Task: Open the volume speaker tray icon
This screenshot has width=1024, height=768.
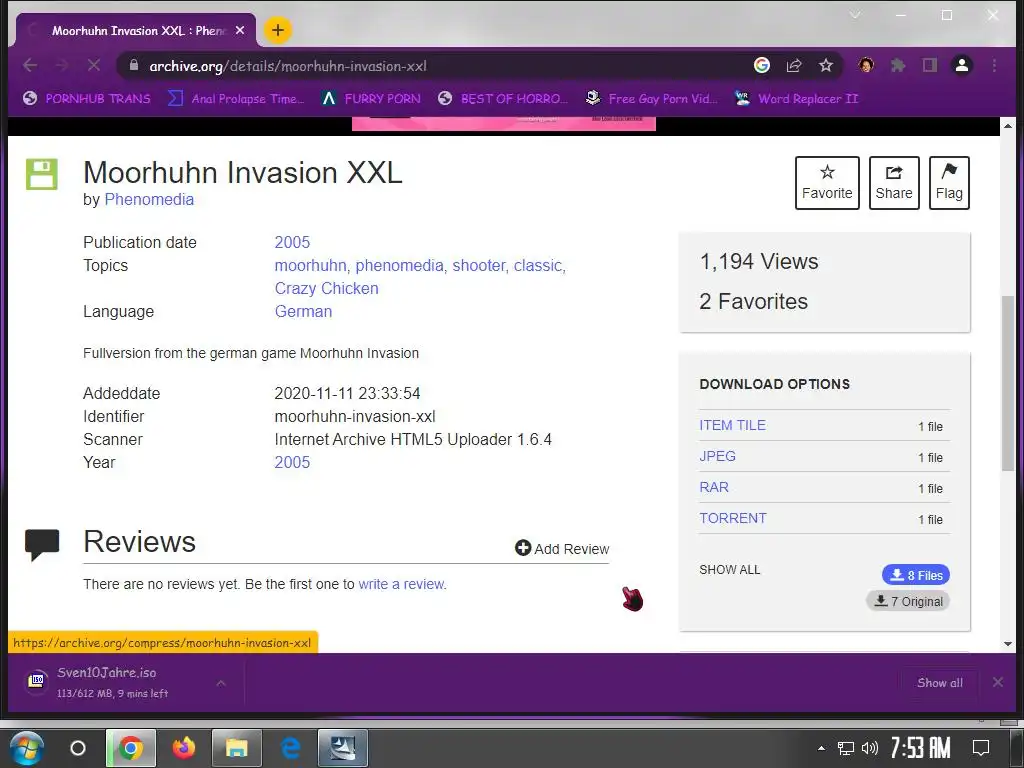Action: pyautogui.click(x=869, y=748)
